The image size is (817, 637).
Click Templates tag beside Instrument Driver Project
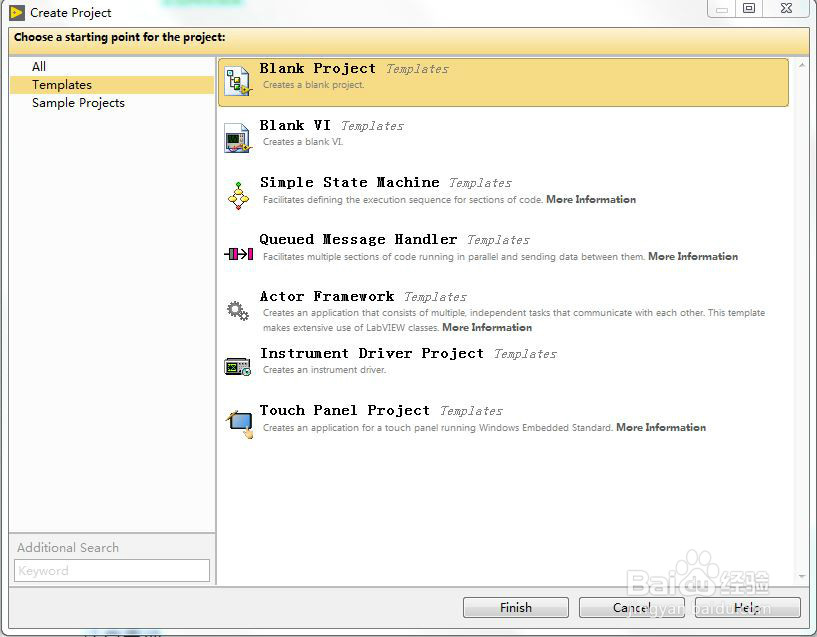[525, 354]
